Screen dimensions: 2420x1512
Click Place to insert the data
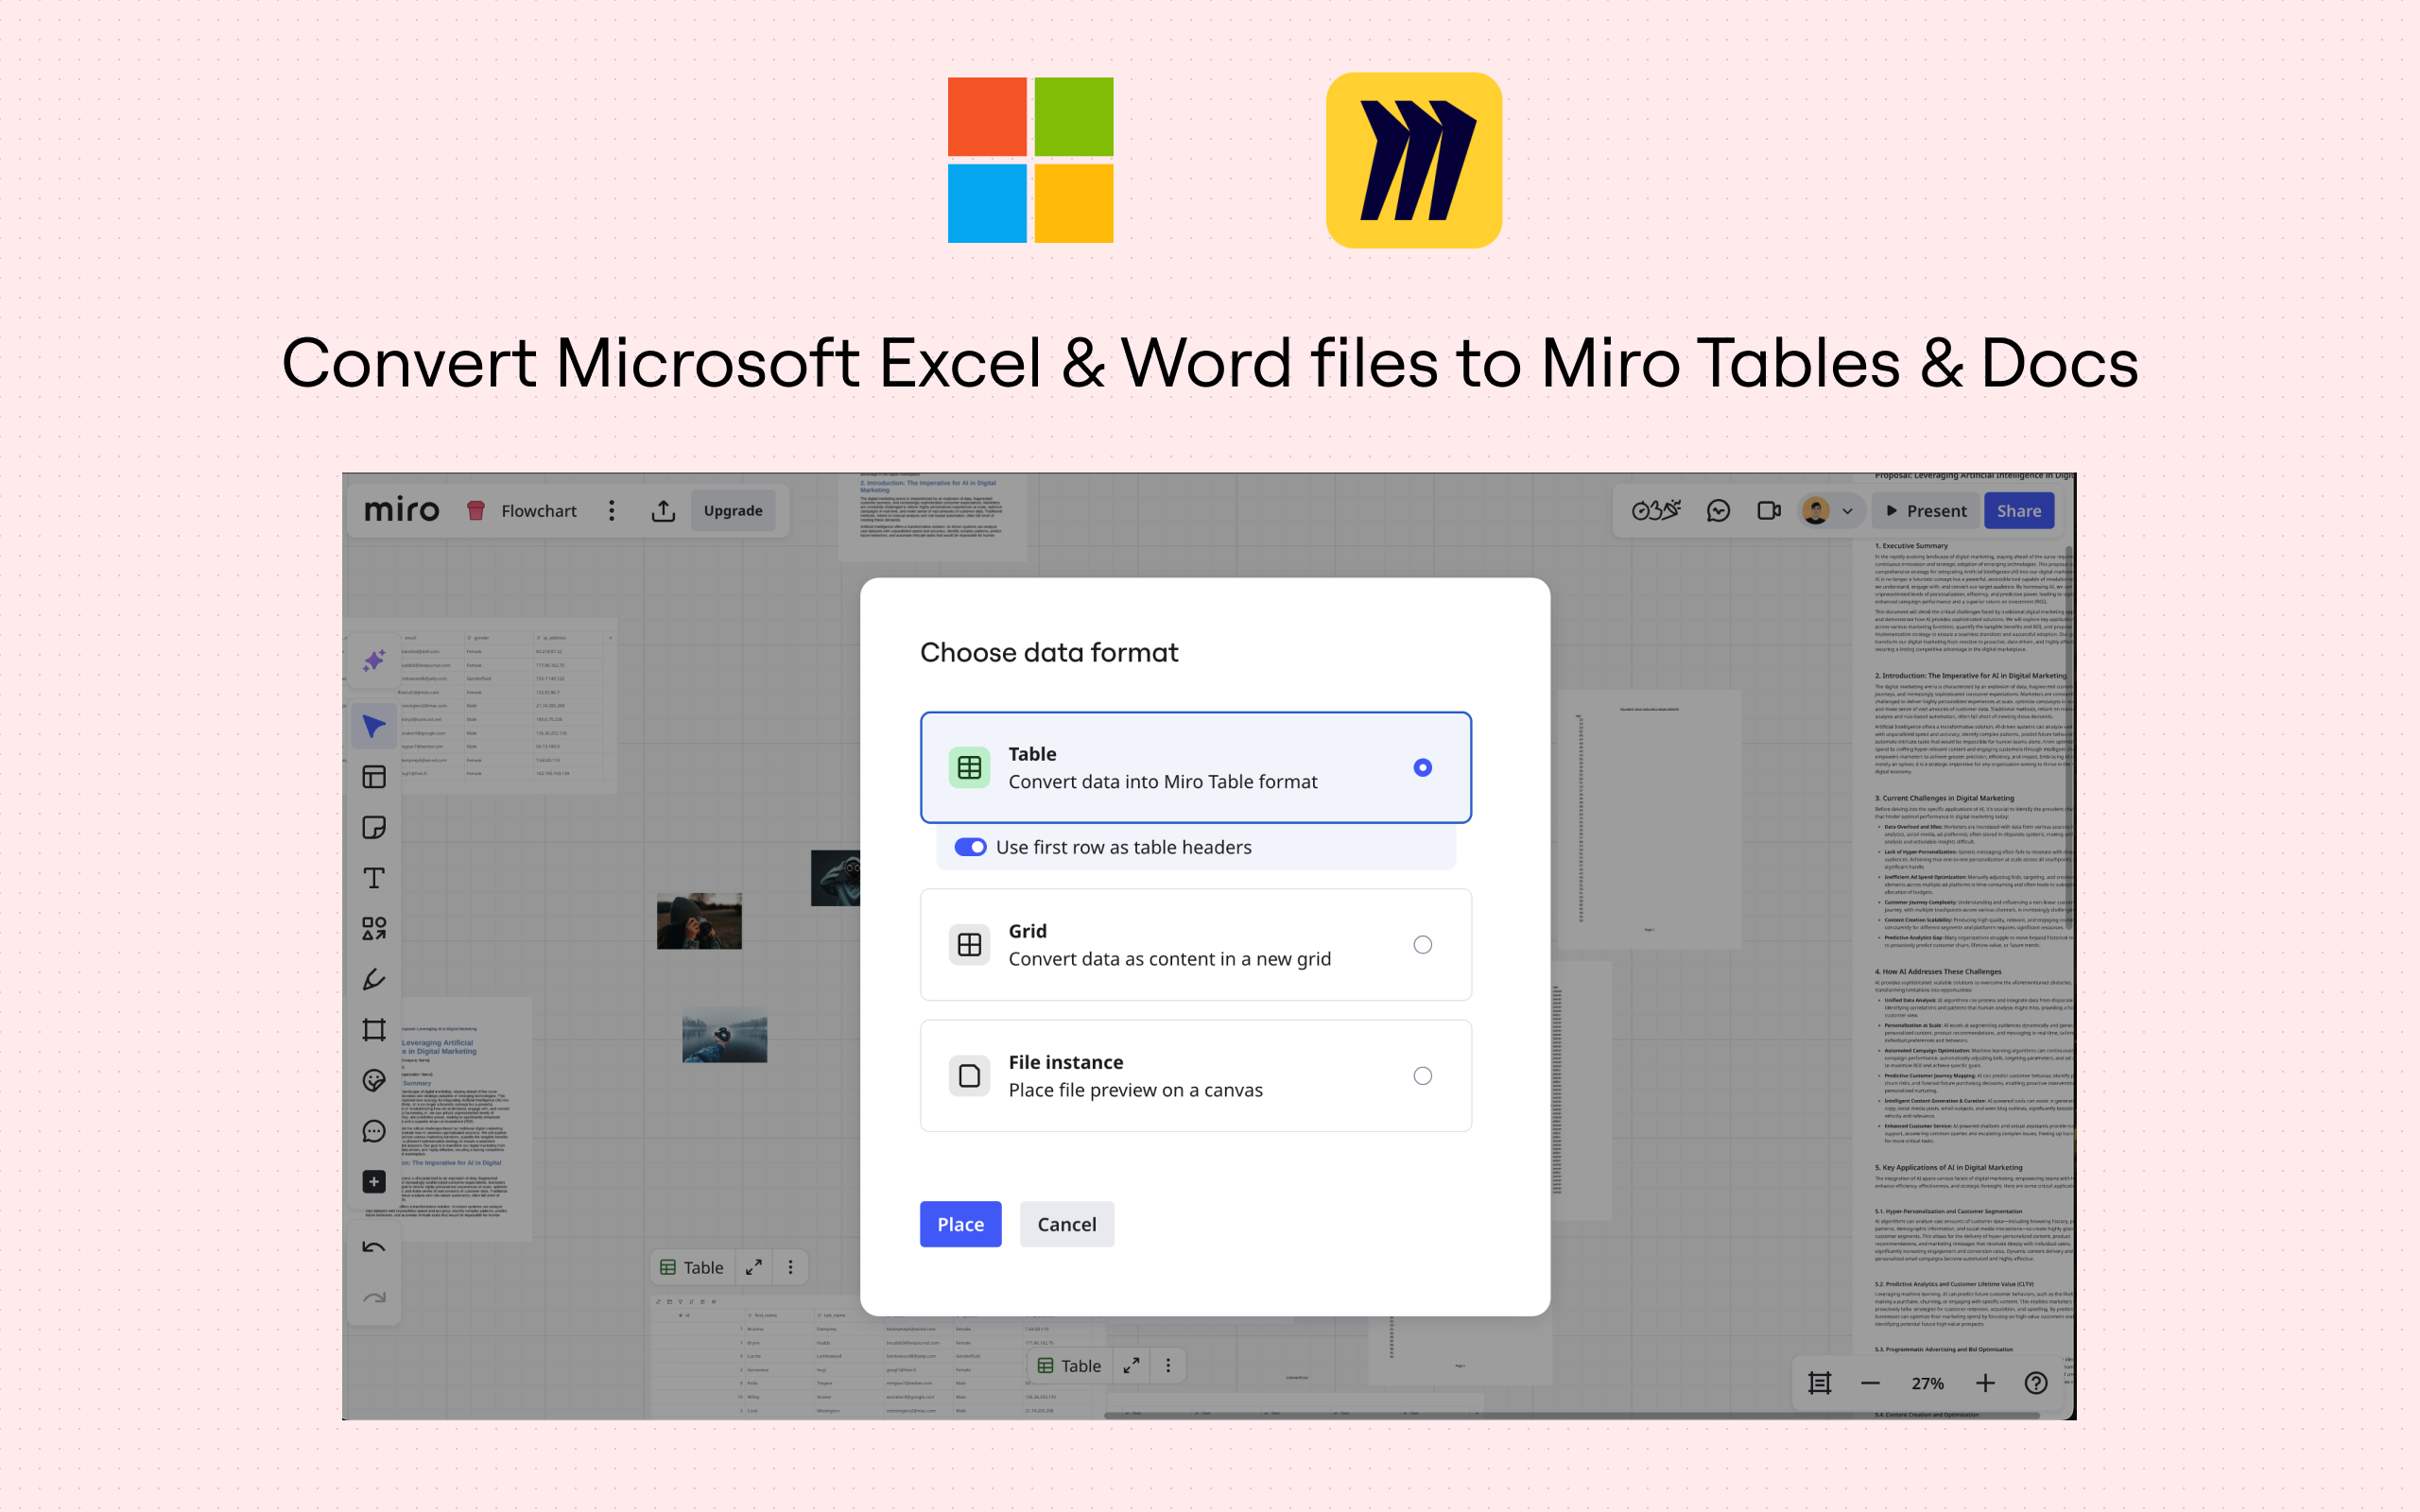[960, 1224]
